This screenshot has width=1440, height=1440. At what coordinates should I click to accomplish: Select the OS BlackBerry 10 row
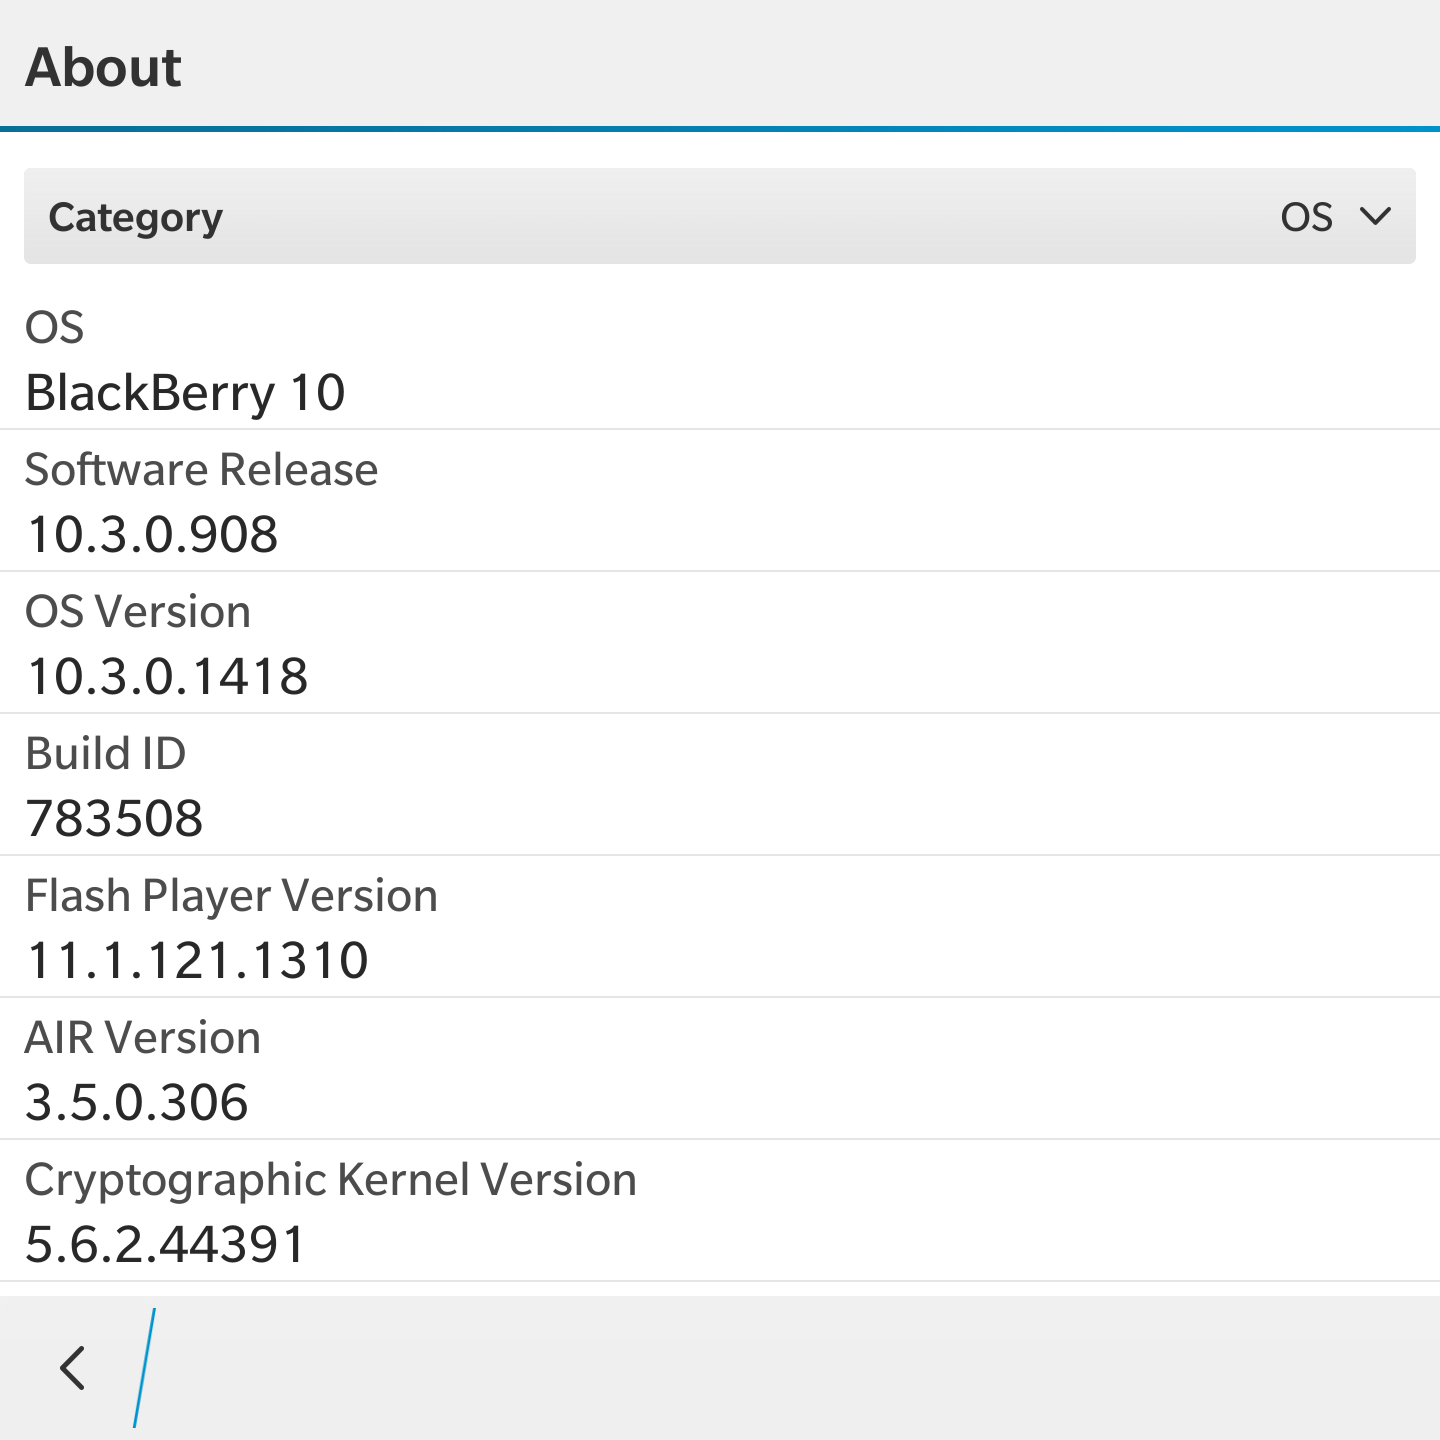tap(720, 360)
